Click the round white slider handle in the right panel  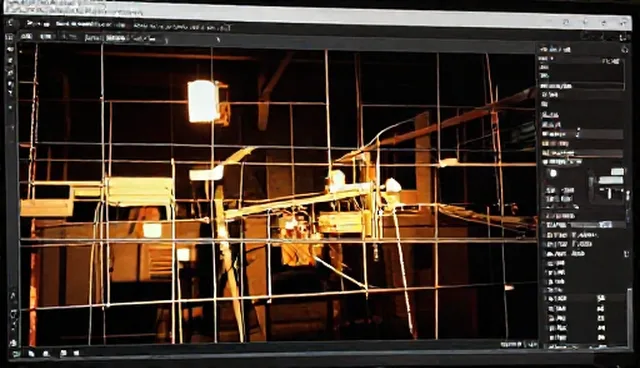553,173
